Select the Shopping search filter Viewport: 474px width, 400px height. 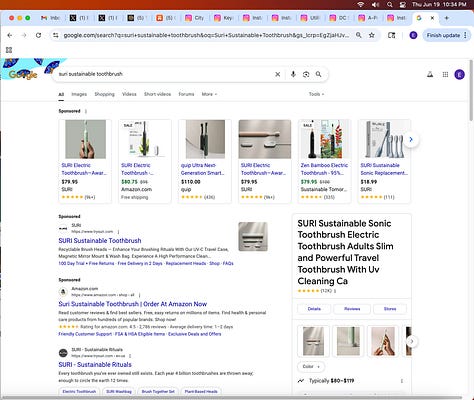pyautogui.click(x=104, y=94)
